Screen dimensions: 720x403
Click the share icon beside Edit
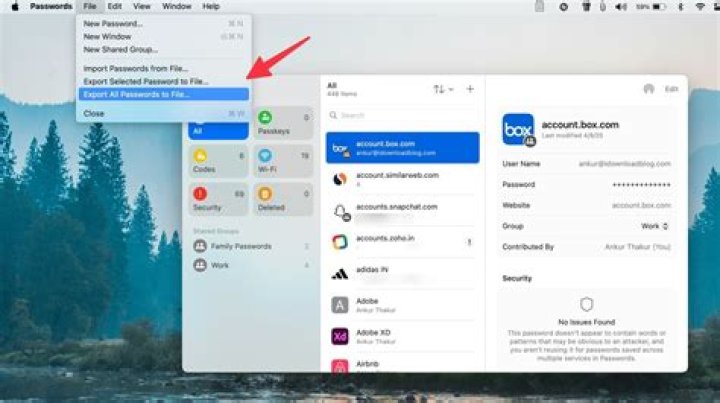tap(648, 89)
